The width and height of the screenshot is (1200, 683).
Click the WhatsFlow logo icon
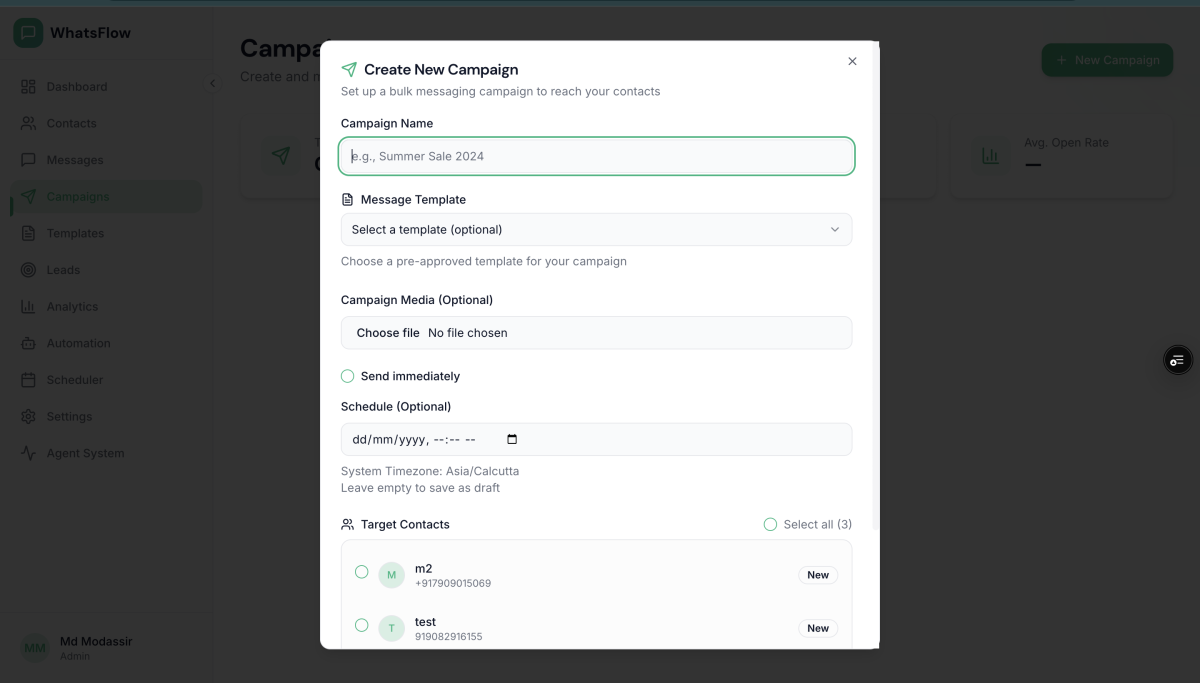[x=28, y=33]
